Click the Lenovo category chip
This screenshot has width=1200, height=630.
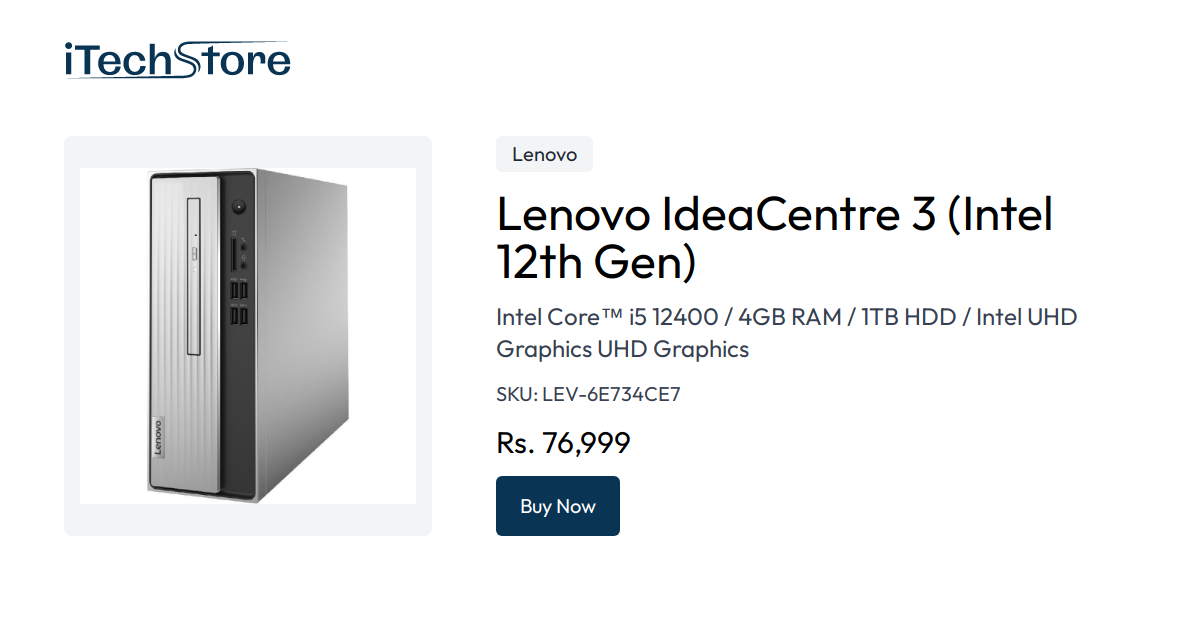click(544, 154)
